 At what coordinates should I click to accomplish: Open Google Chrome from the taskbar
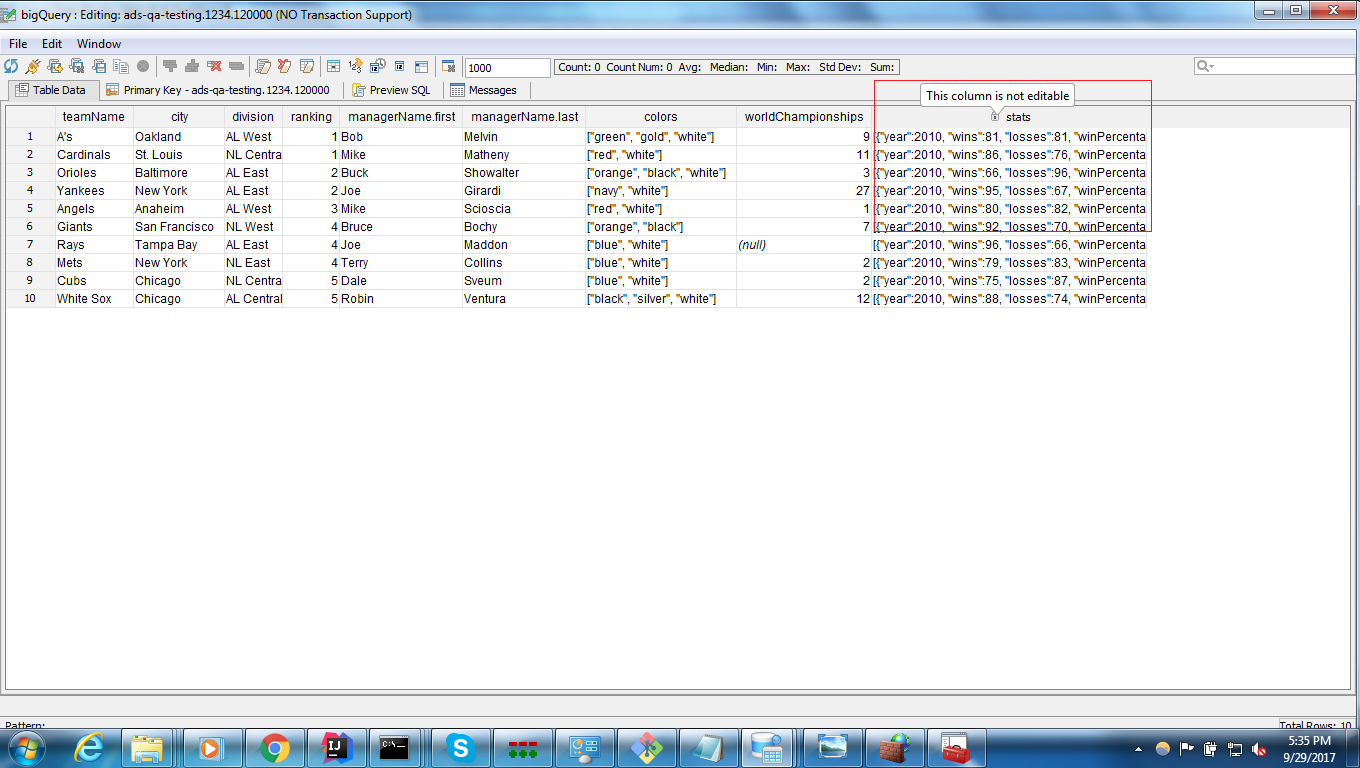point(275,747)
